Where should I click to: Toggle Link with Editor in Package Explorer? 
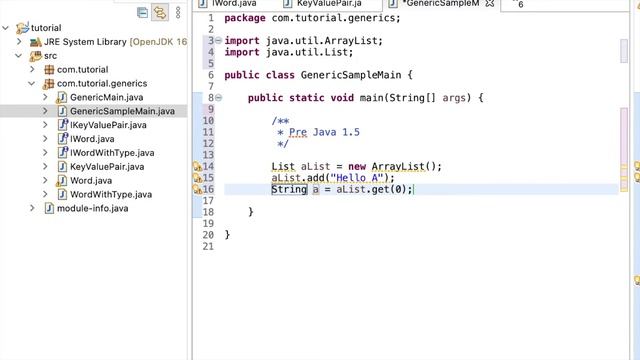click(x=160, y=13)
